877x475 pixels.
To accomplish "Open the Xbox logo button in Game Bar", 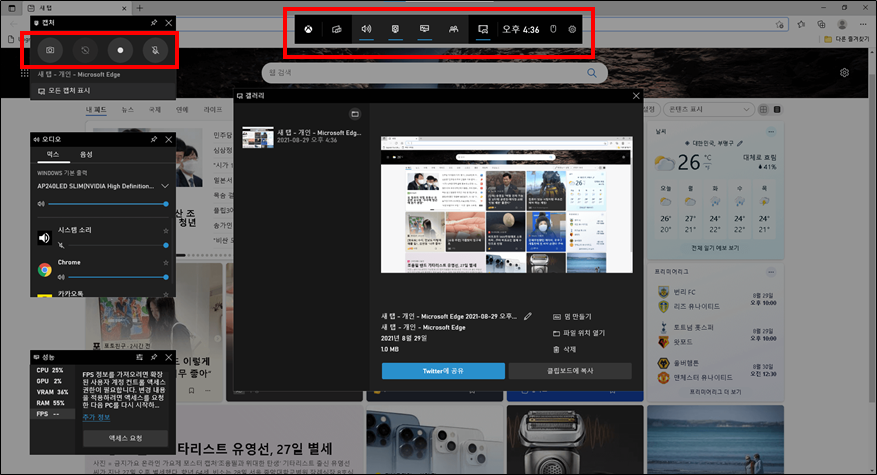I will coord(308,30).
